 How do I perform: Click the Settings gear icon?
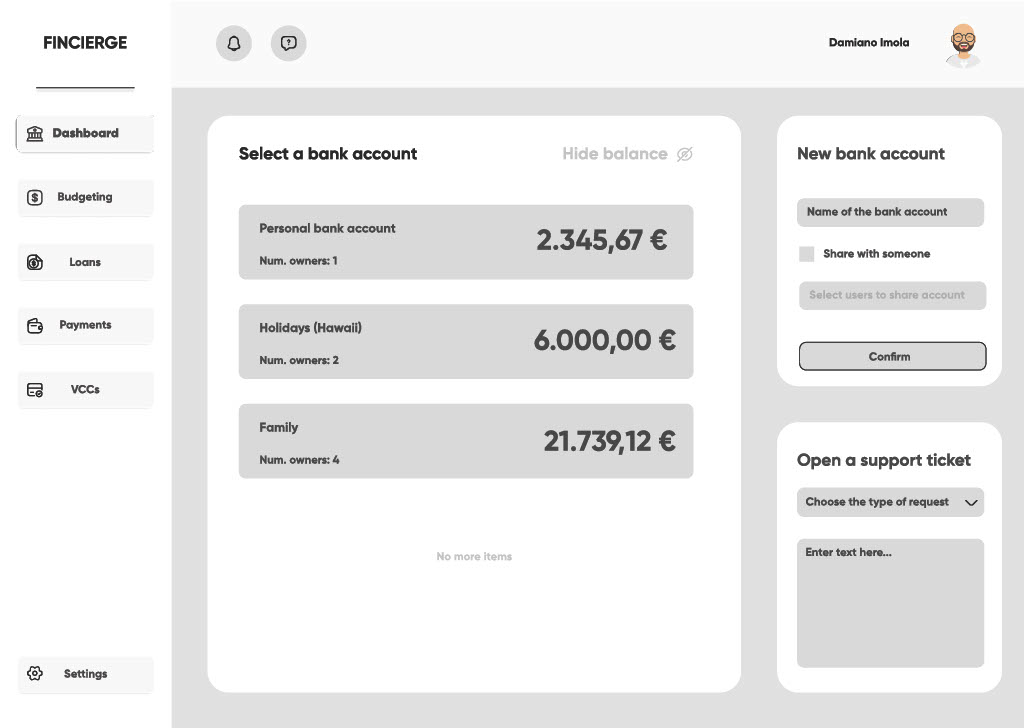pos(35,674)
